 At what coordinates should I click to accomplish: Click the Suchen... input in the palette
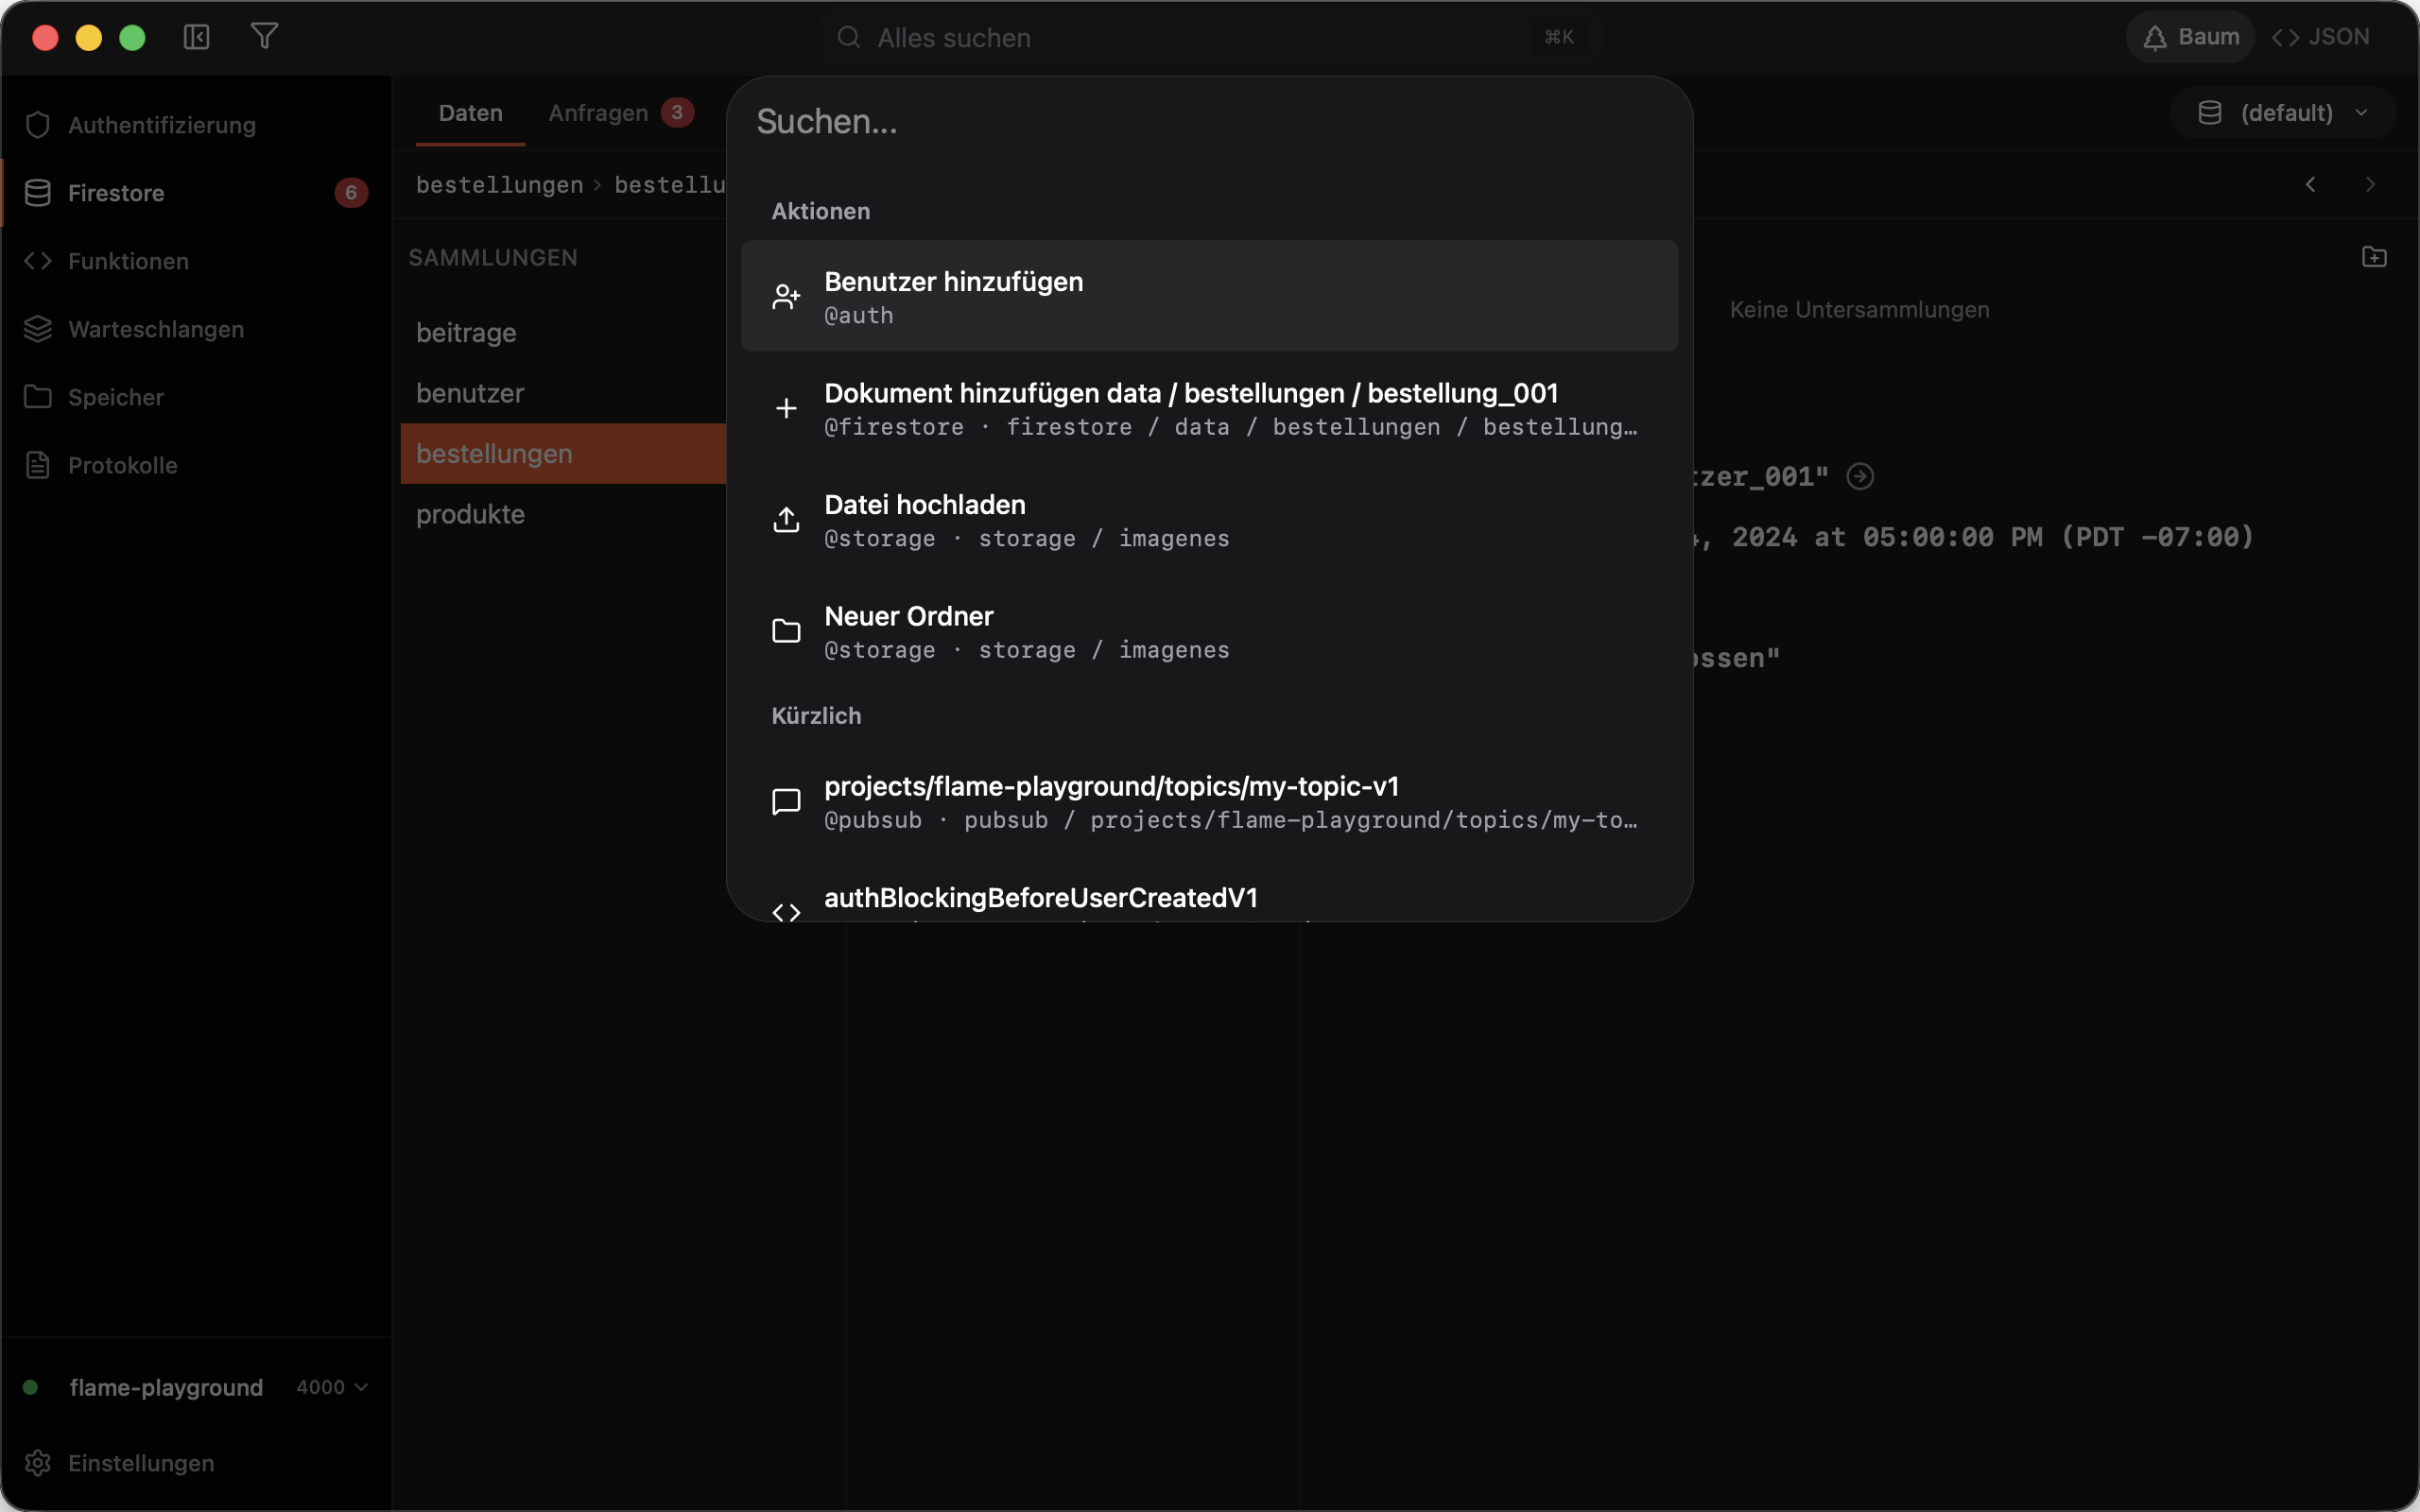(x=1209, y=122)
